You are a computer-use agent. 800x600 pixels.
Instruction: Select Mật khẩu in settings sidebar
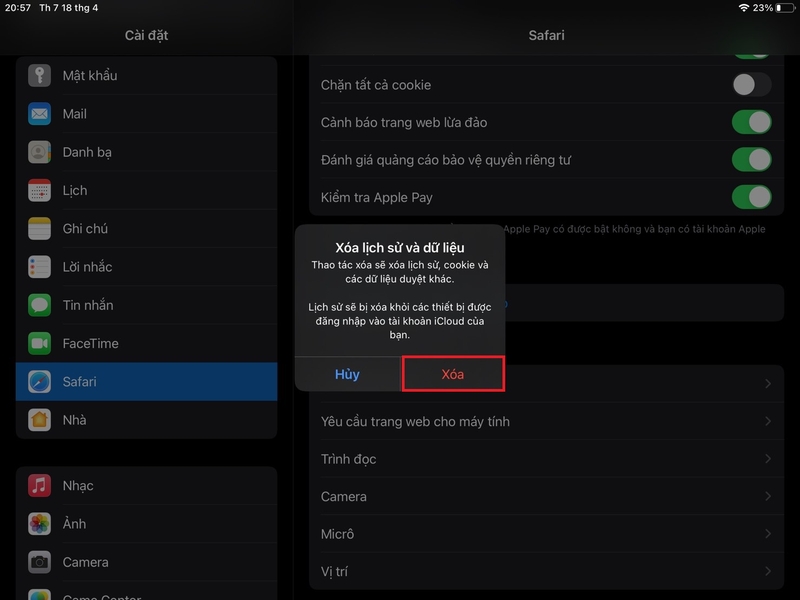[146, 76]
